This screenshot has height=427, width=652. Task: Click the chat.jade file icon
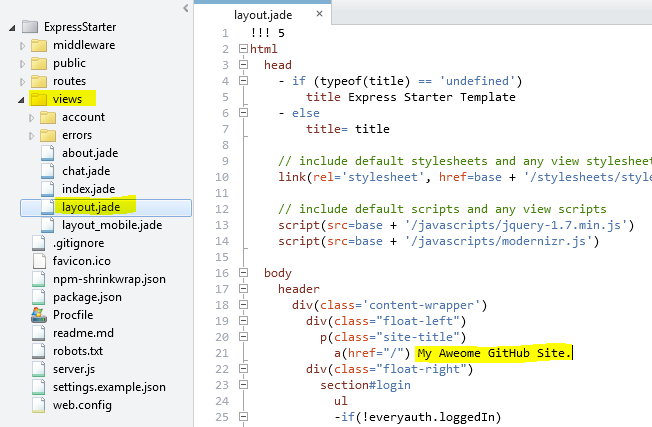48,171
